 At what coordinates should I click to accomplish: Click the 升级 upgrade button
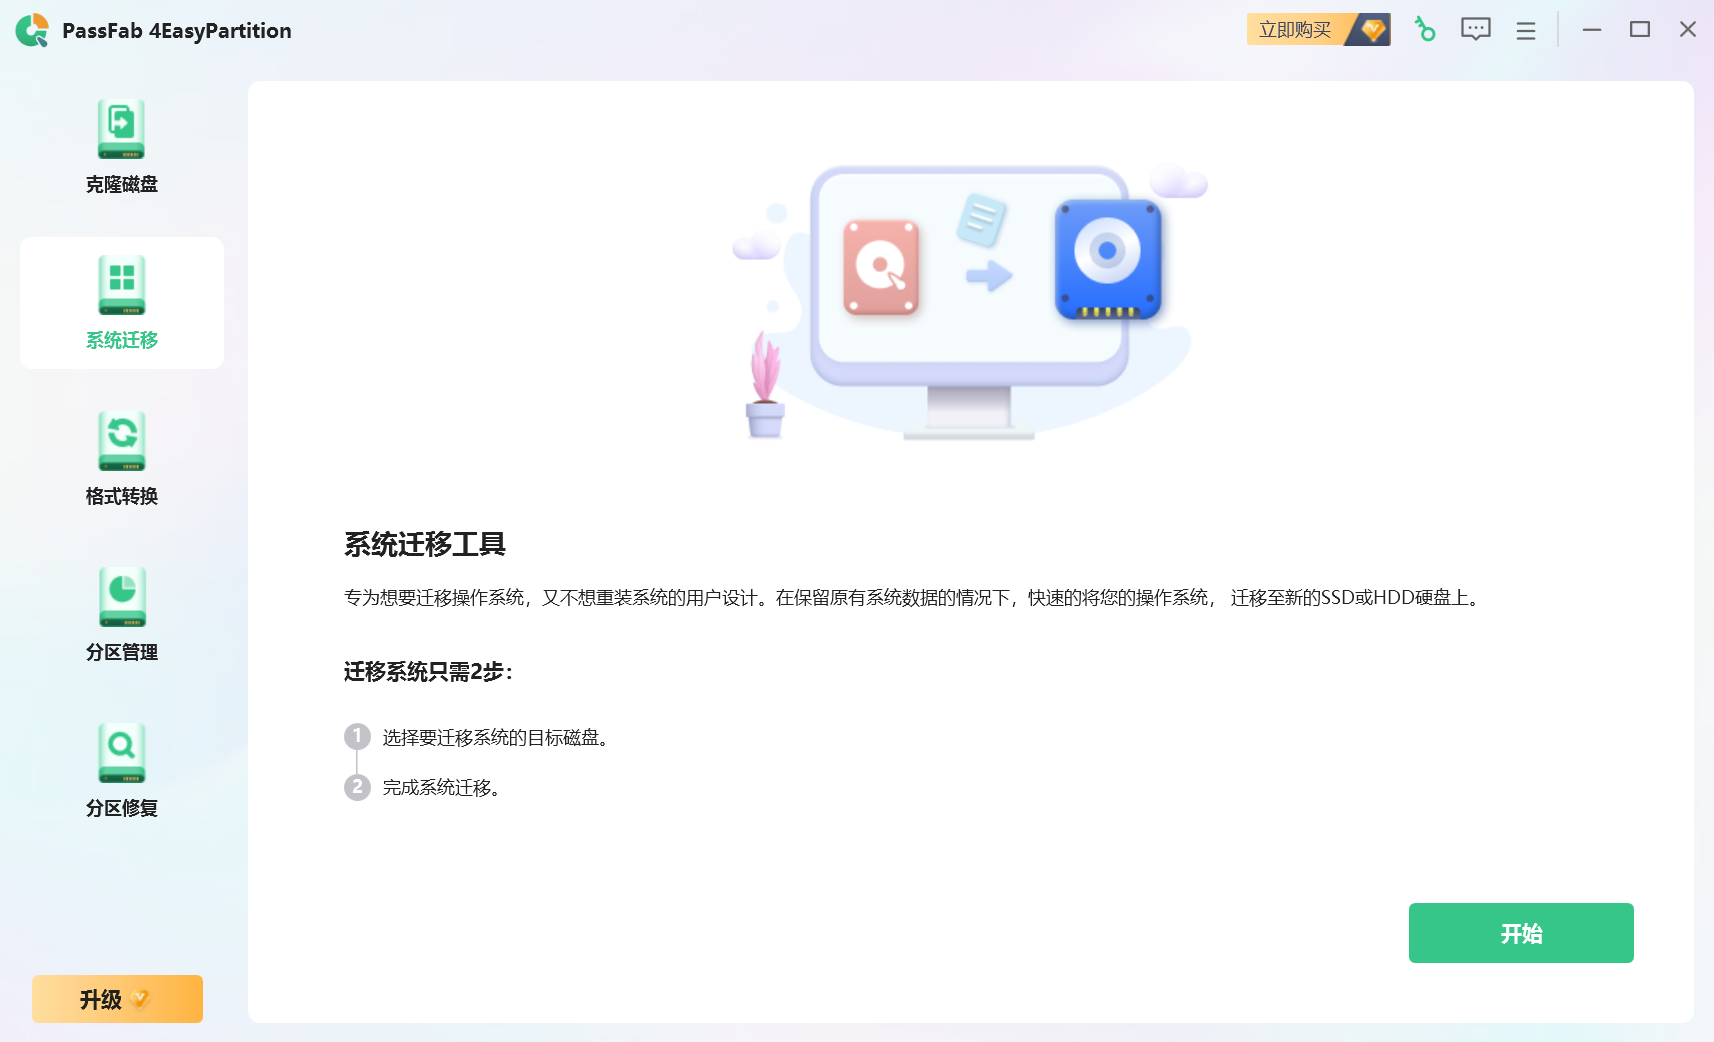(x=117, y=999)
